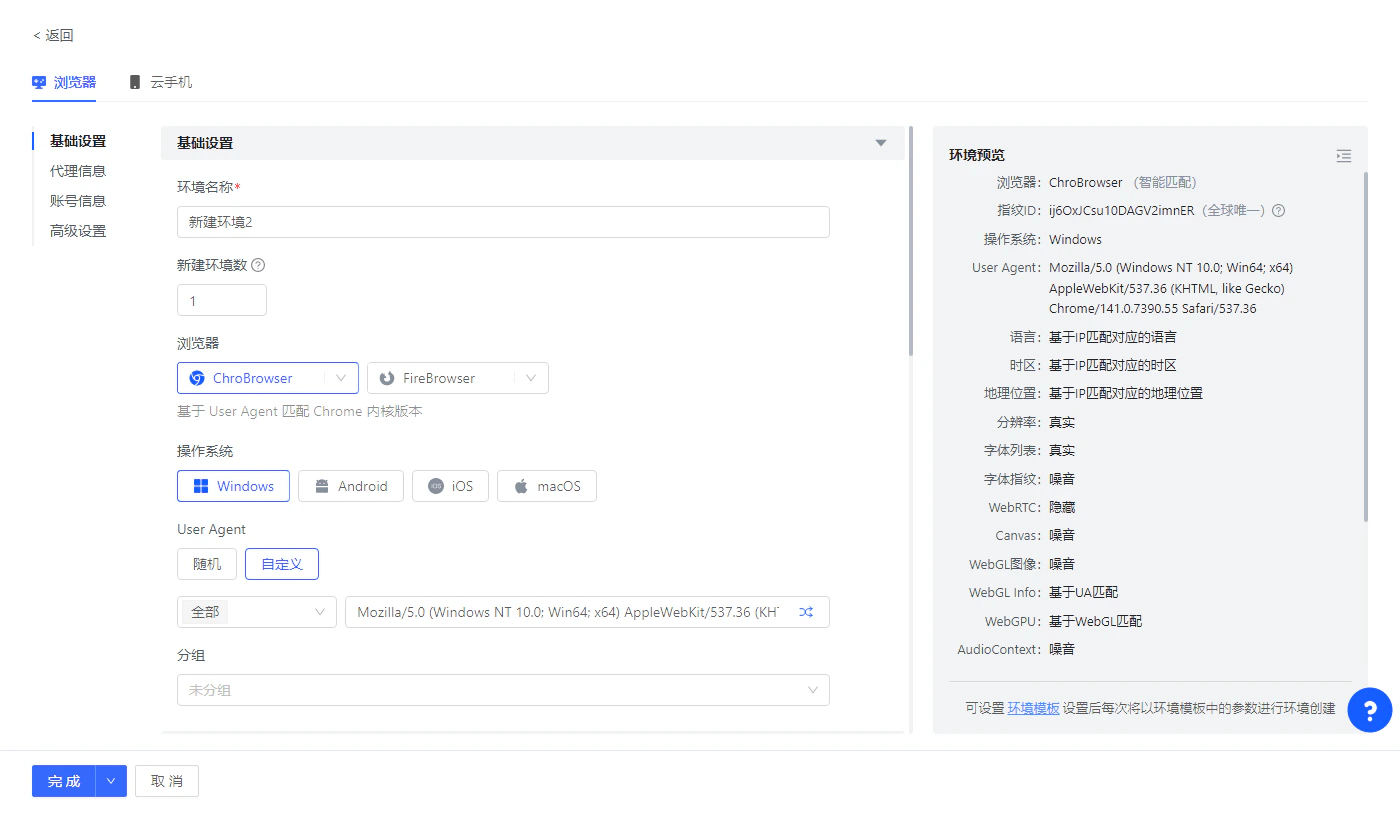Choose Android operating system
Image resolution: width=1400 pixels, height=820 pixels.
pyautogui.click(x=351, y=486)
